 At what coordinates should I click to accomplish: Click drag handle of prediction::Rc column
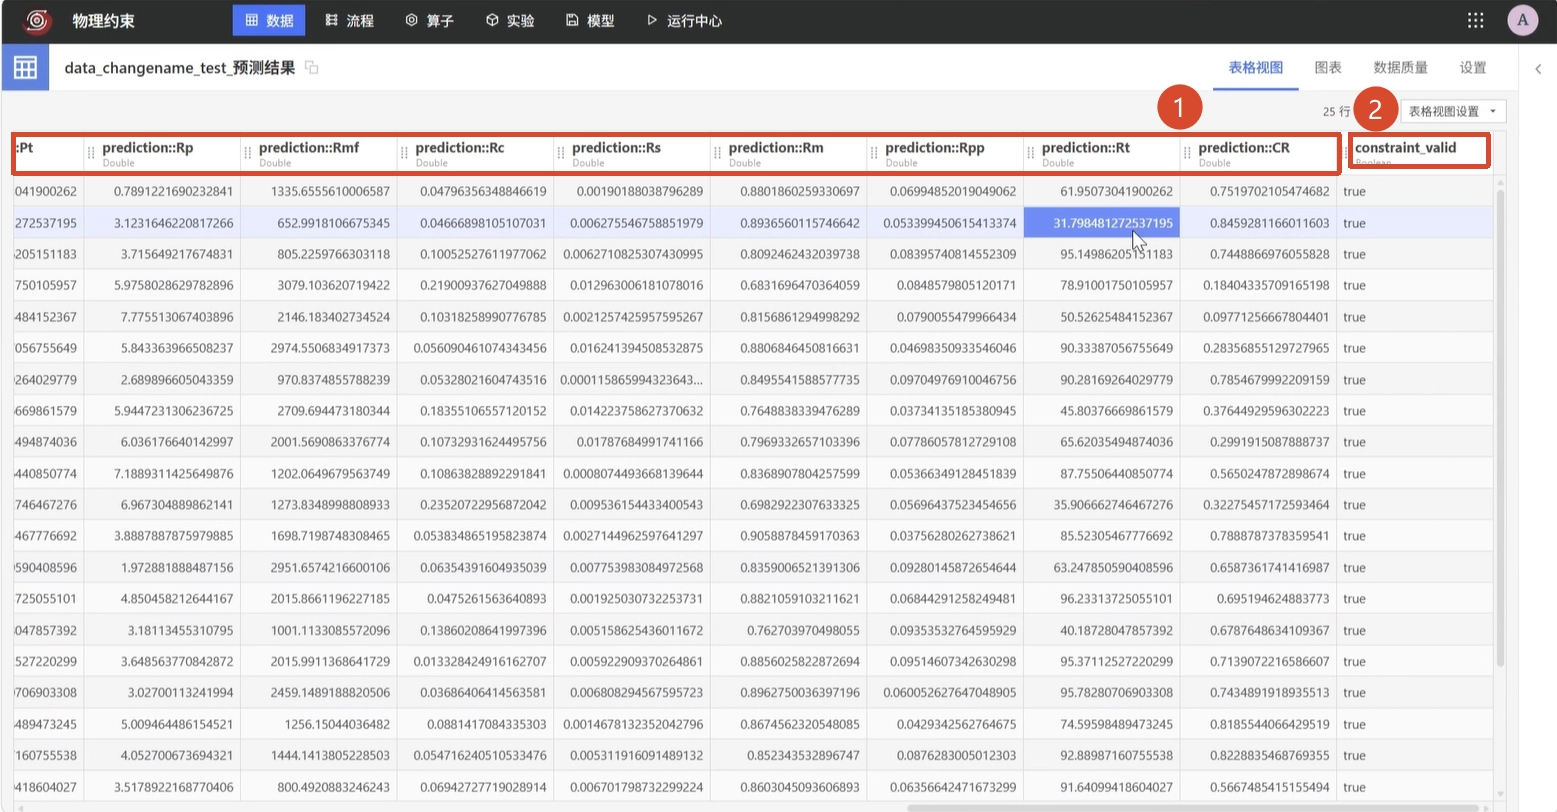405,153
